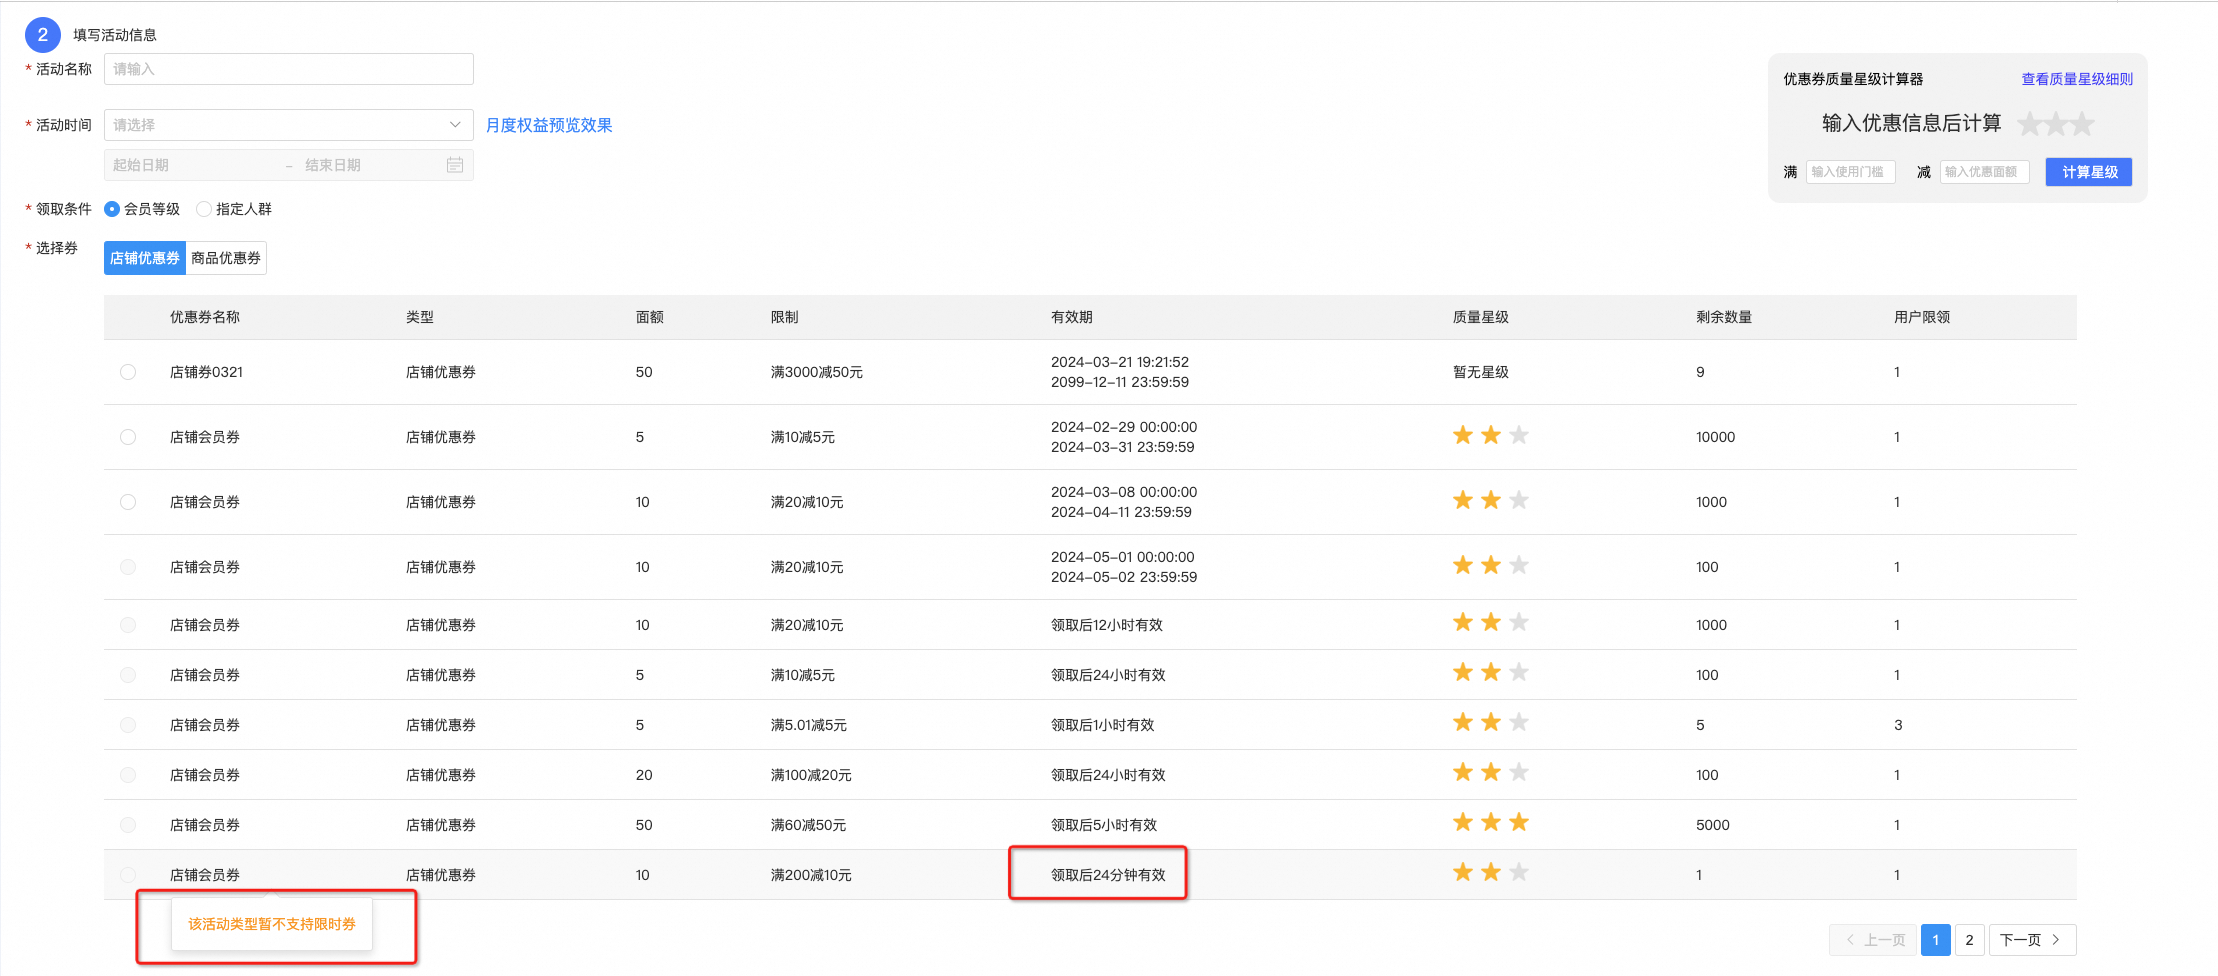The width and height of the screenshot is (2218, 976).
Task: Switch to the 店铺优惠券 tab
Action: coord(145,258)
